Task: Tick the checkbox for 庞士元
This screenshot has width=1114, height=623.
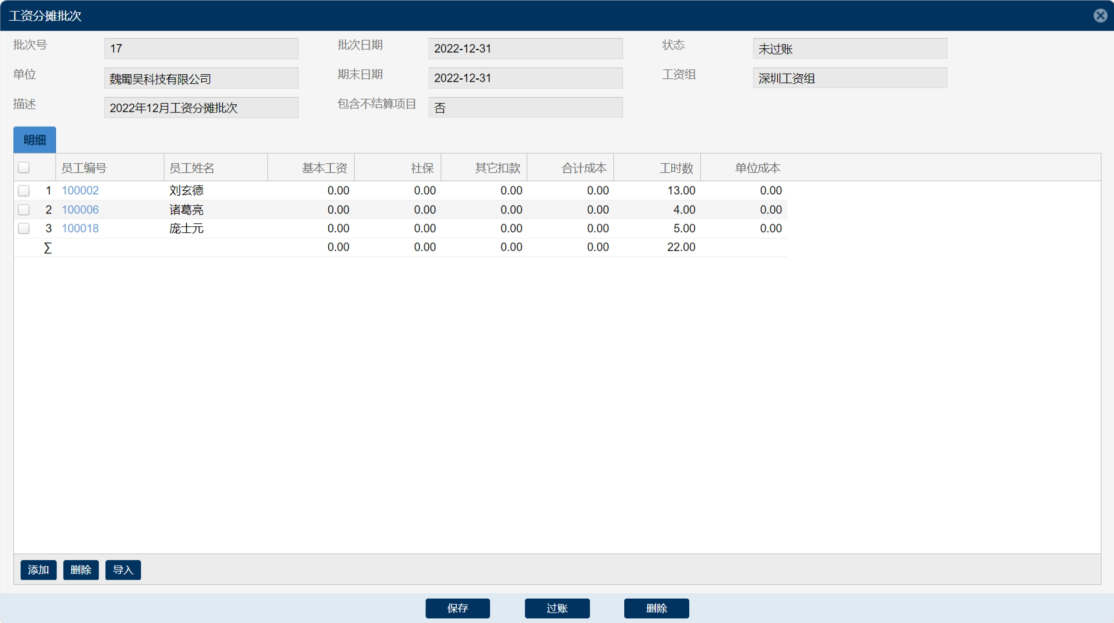Action: pyautogui.click(x=24, y=229)
